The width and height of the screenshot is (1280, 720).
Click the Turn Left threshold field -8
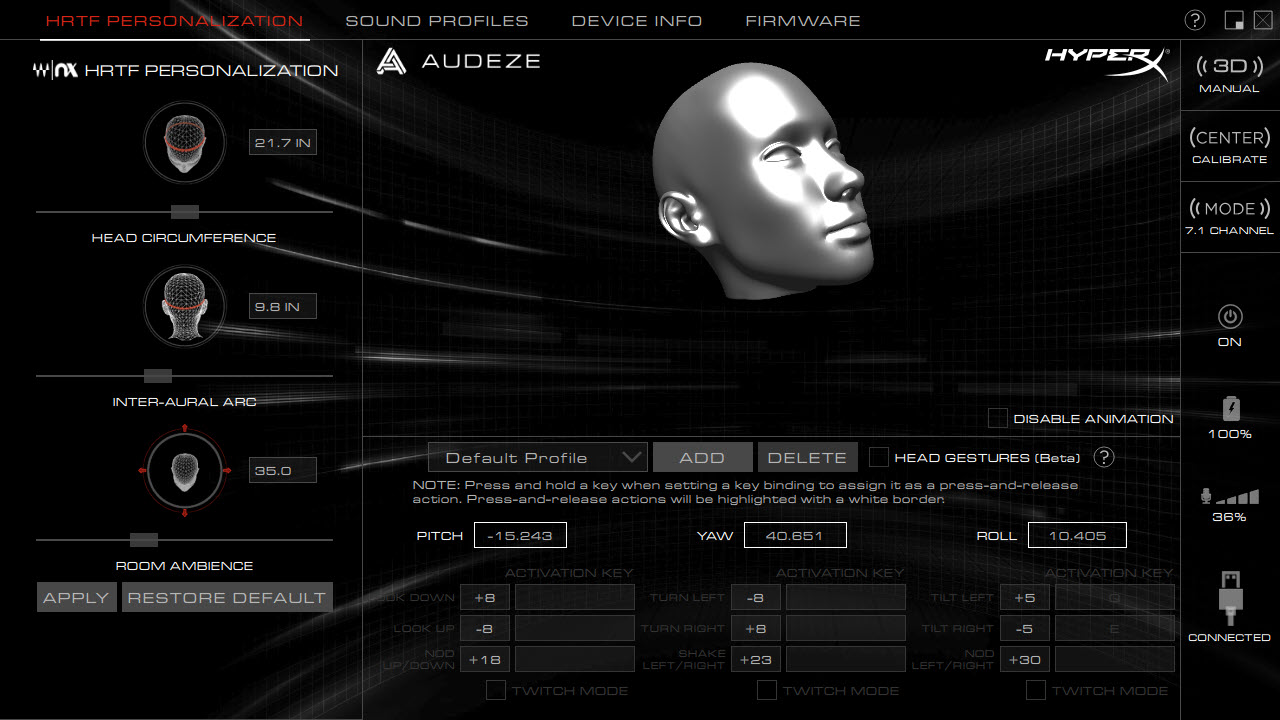pyautogui.click(x=756, y=597)
